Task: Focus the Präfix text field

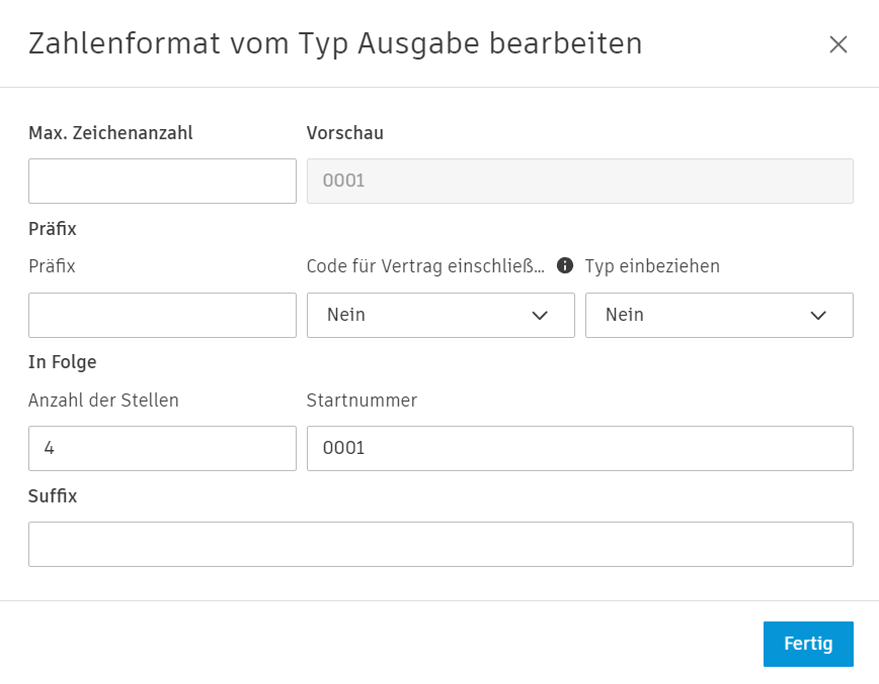Action: (x=162, y=315)
